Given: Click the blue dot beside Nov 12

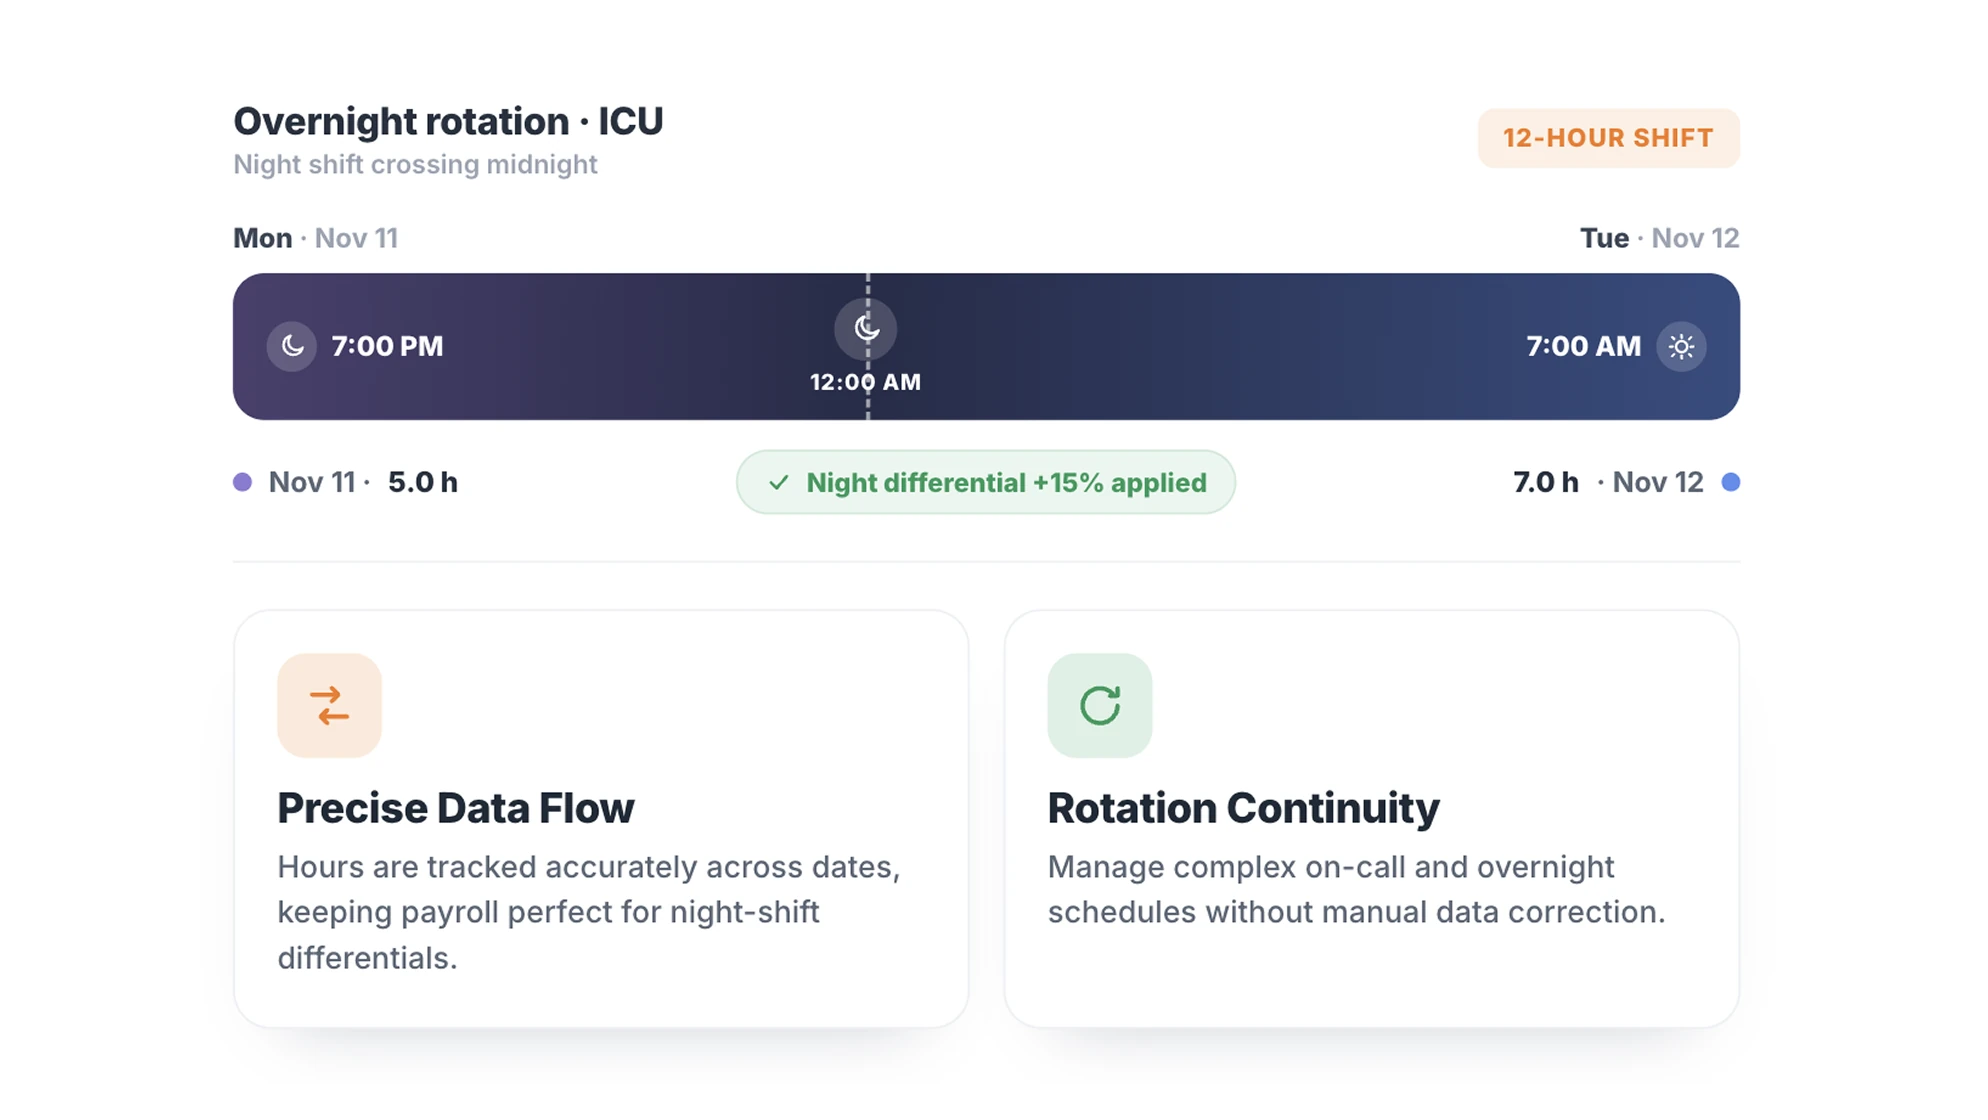Looking at the screenshot, I should [x=1731, y=482].
